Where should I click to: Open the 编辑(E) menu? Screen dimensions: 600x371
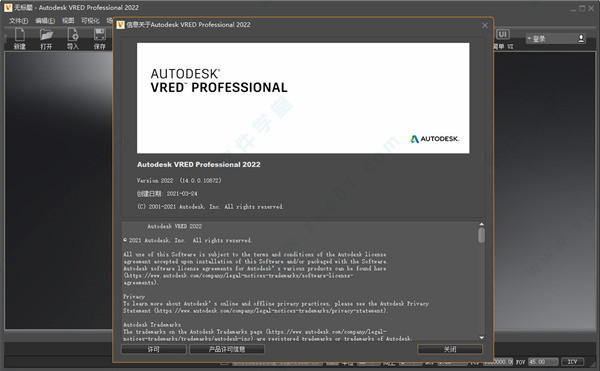45,21
